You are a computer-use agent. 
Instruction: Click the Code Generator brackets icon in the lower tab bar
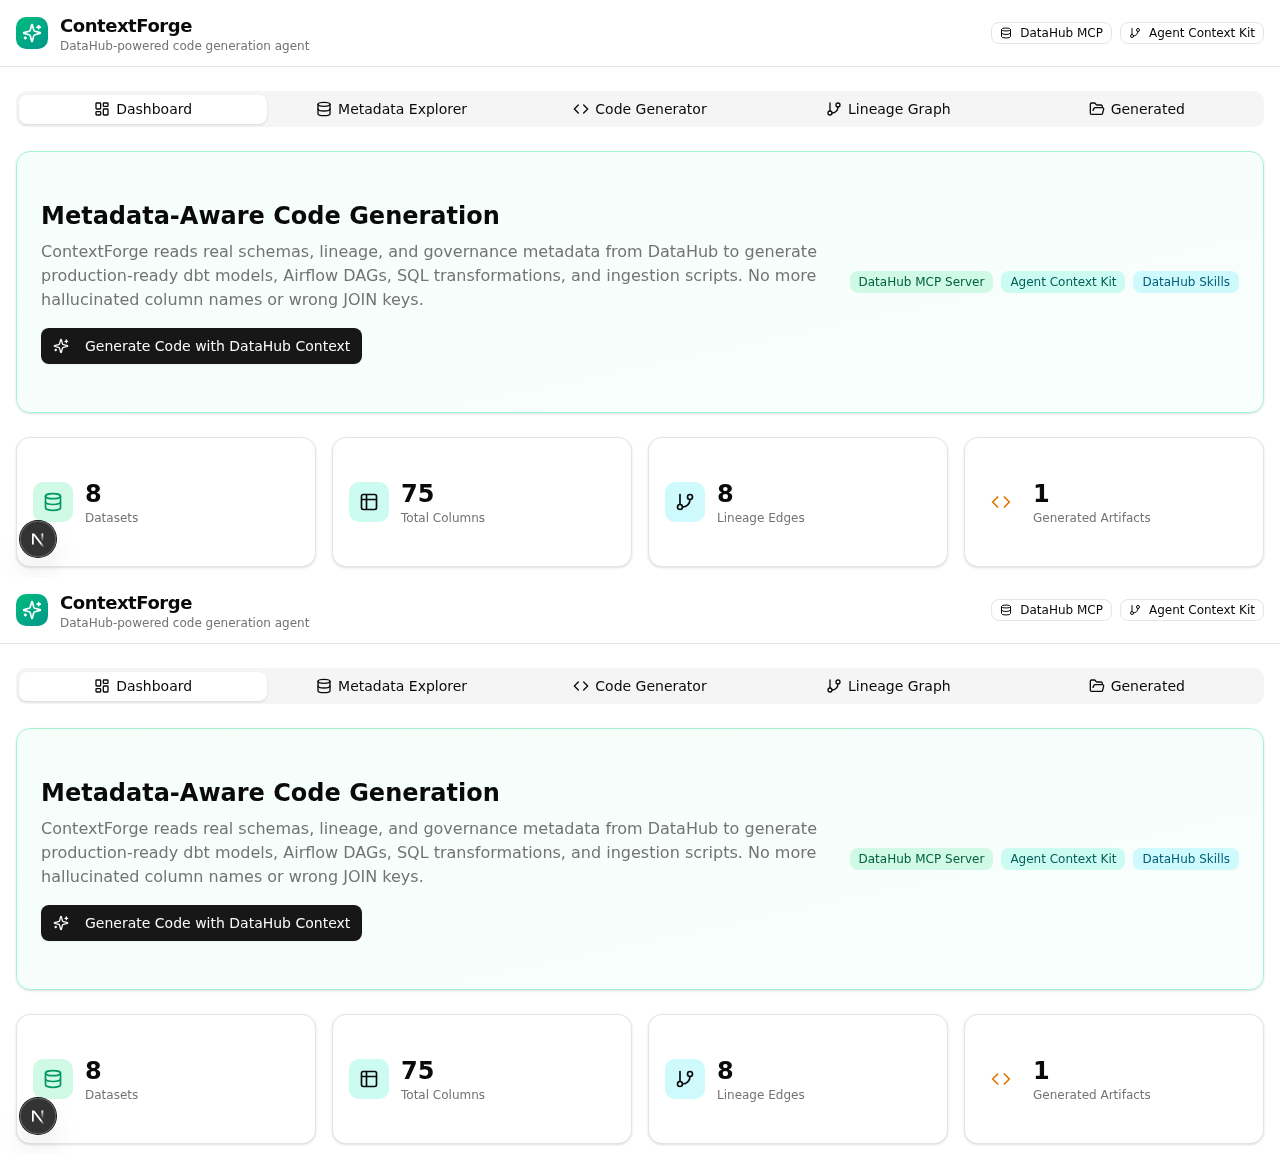coord(581,686)
